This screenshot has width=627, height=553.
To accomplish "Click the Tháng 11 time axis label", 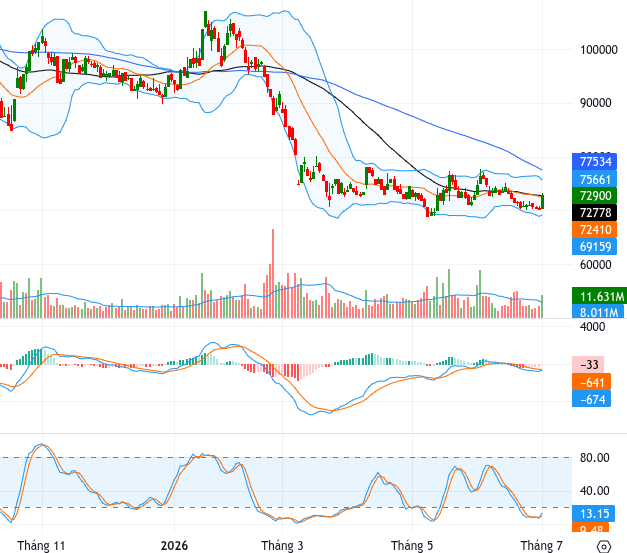I will tap(41, 546).
